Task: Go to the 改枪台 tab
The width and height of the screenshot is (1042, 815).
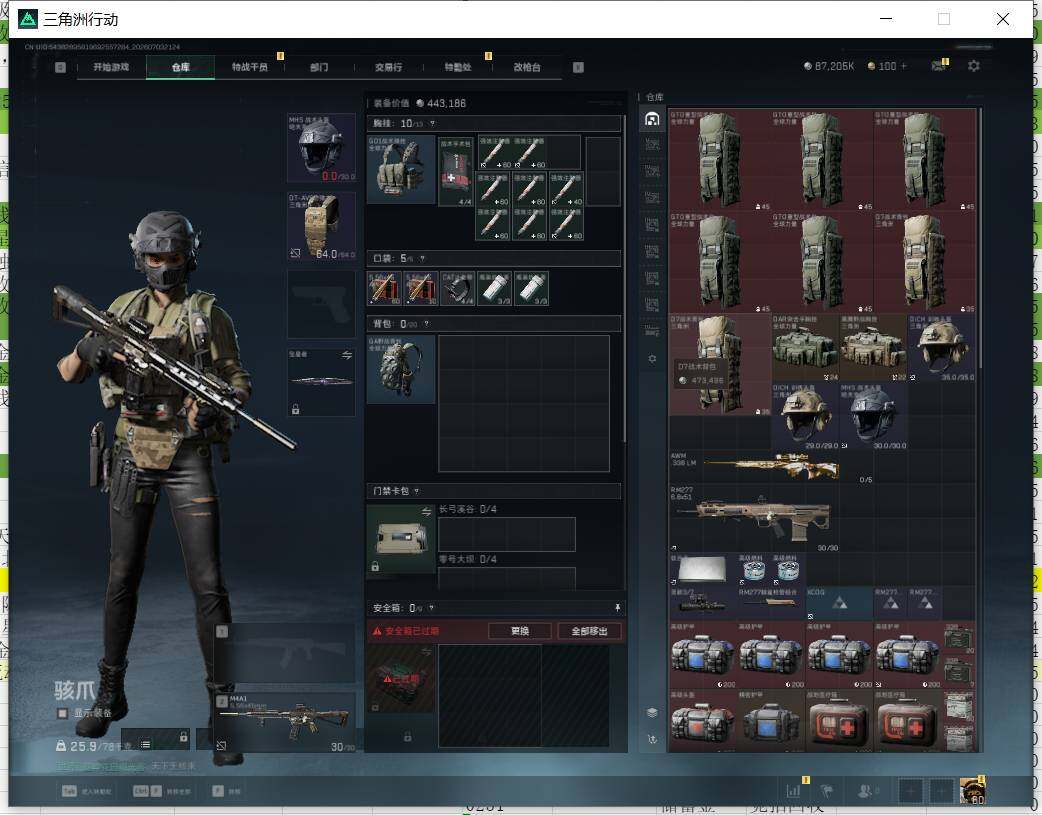Action: coord(527,67)
